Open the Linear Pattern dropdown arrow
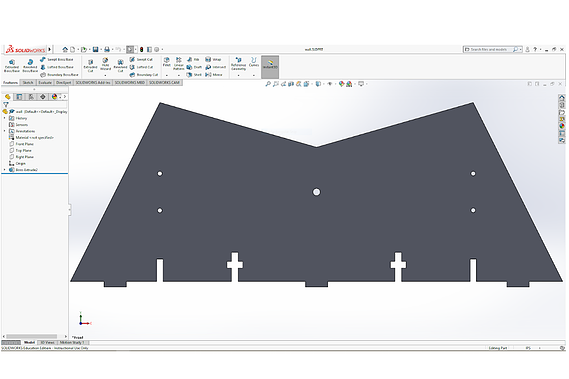Viewport: 569px width, 379px height. [179, 76]
